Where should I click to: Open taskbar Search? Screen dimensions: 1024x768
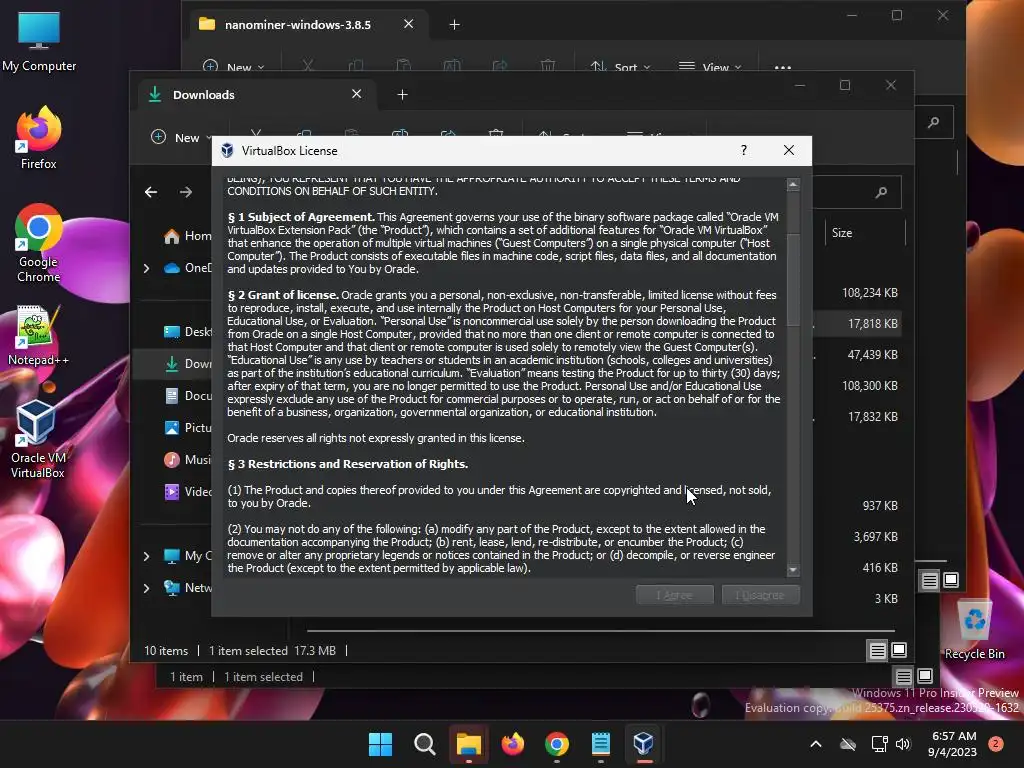[x=424, y=744]
